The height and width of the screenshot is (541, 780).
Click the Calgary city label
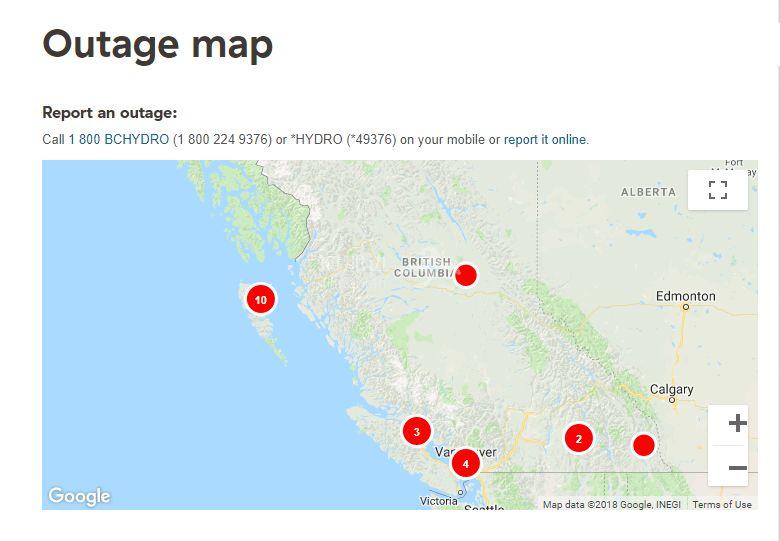click(x=671, y=389)
